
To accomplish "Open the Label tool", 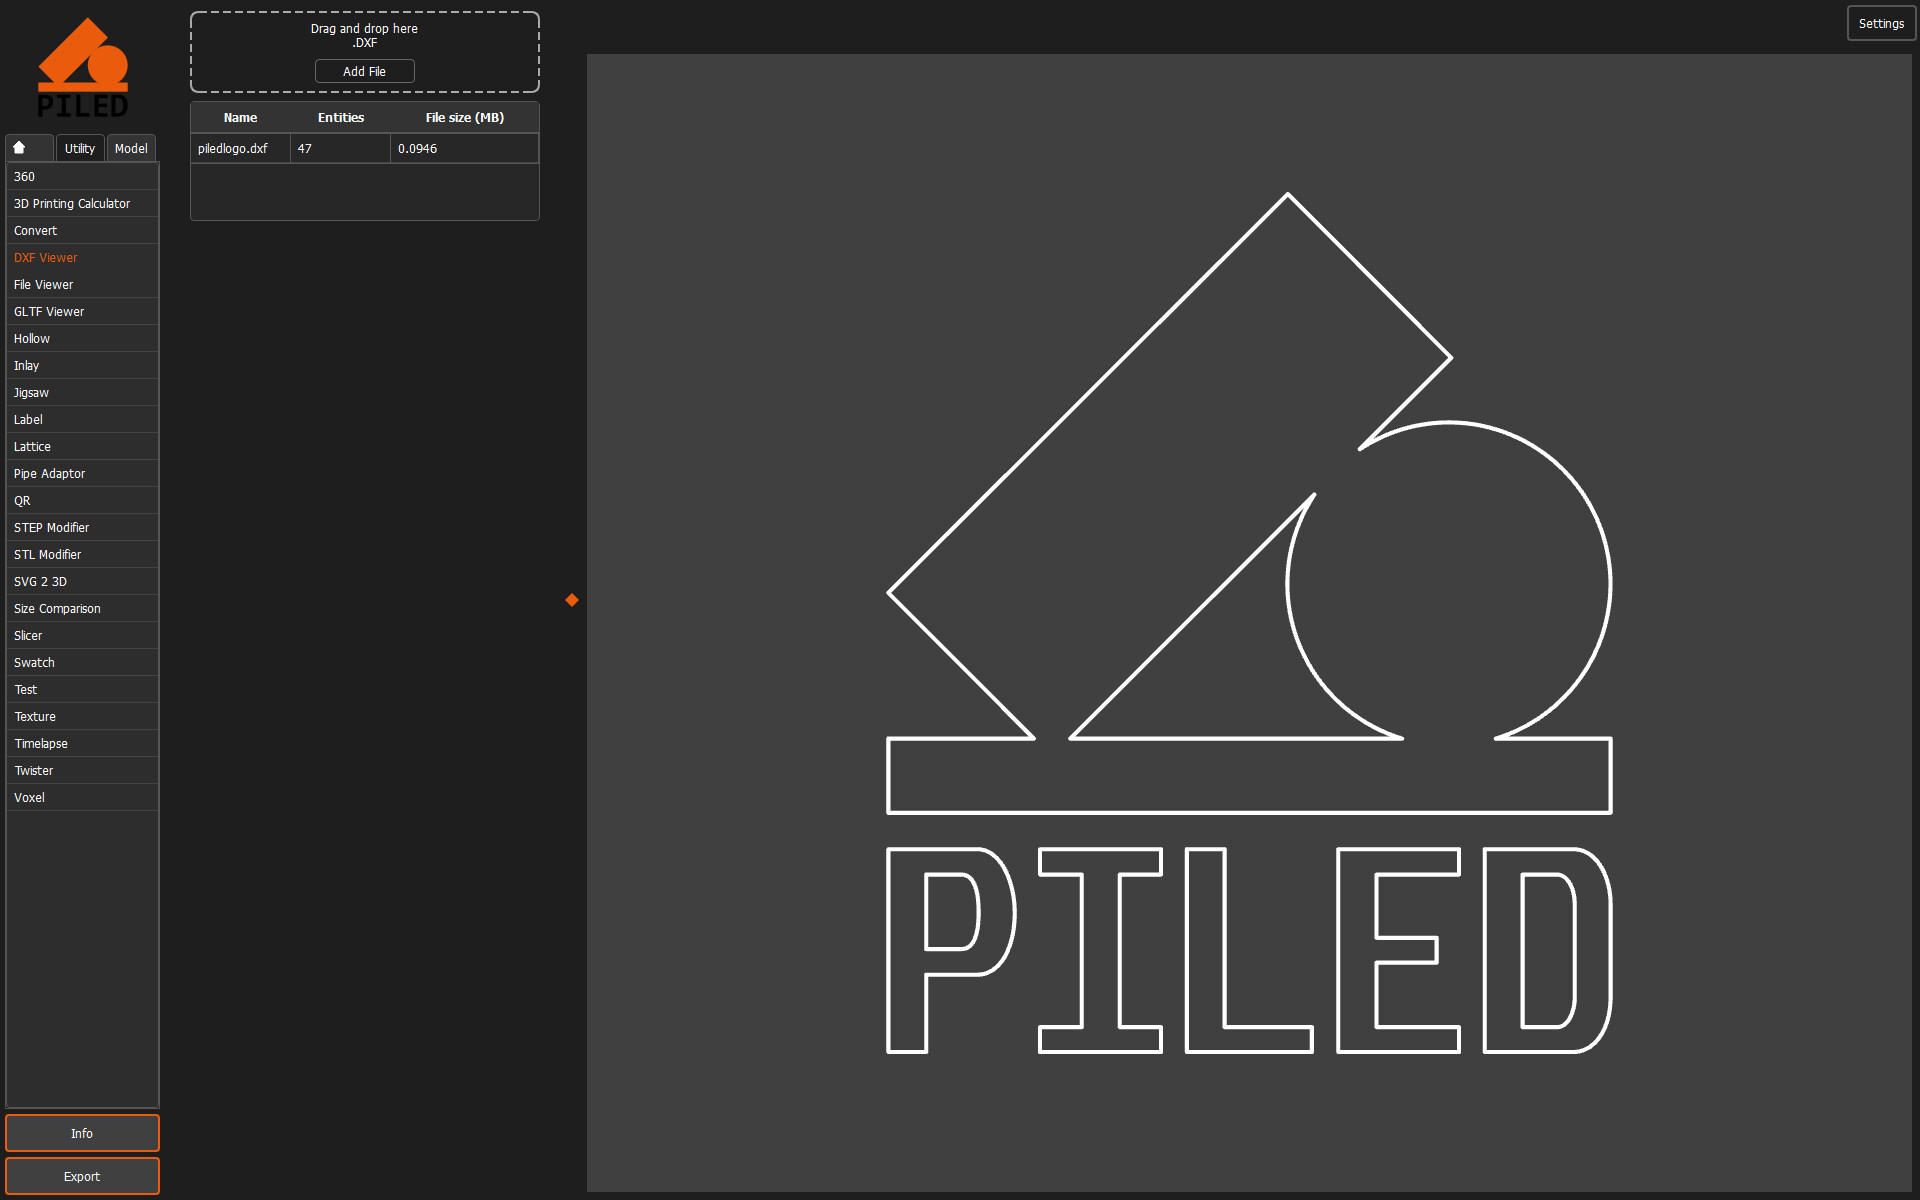I will (x=82, y=419).
